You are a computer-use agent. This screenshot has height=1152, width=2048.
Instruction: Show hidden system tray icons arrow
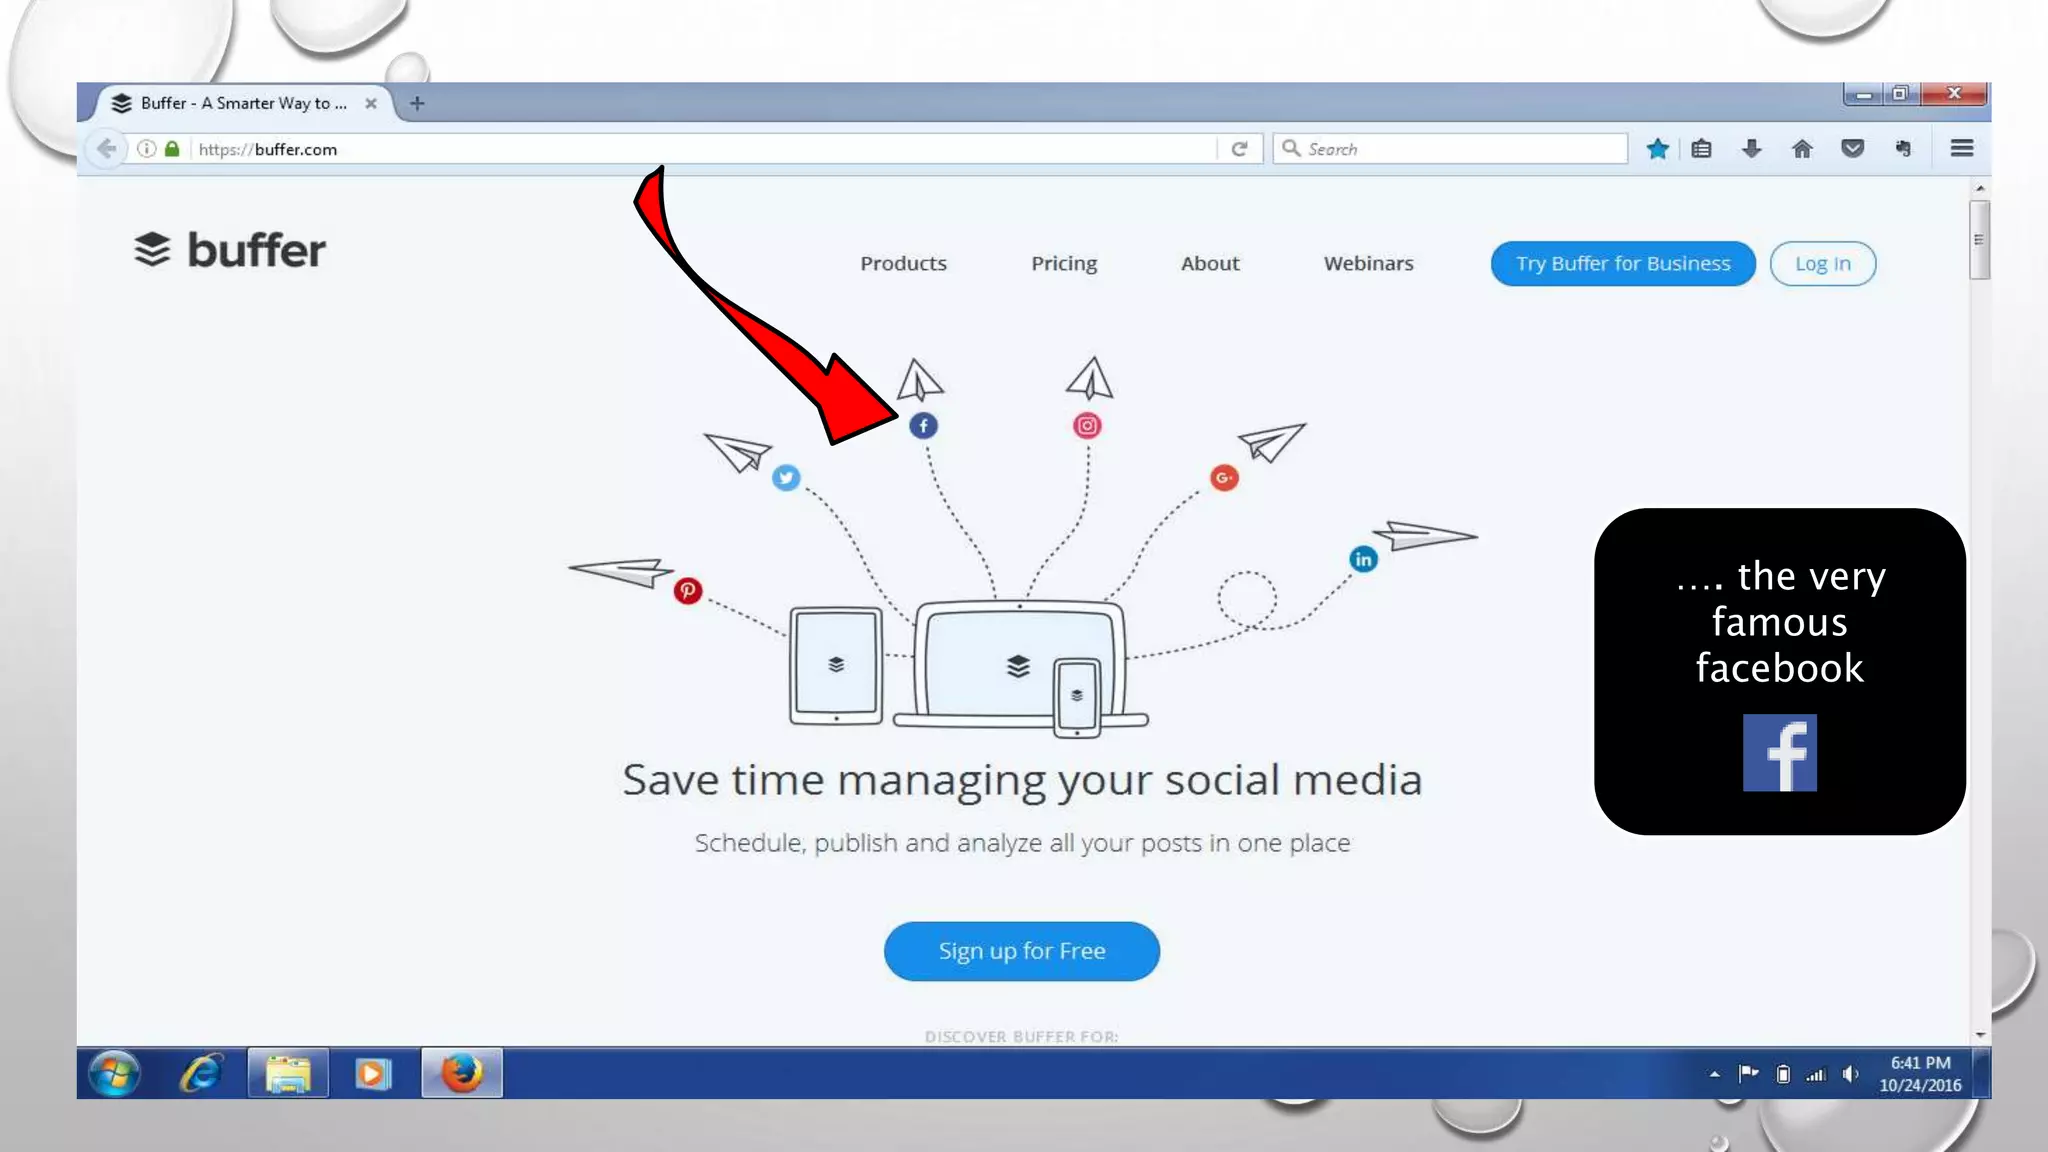tap(1714, 1074)
